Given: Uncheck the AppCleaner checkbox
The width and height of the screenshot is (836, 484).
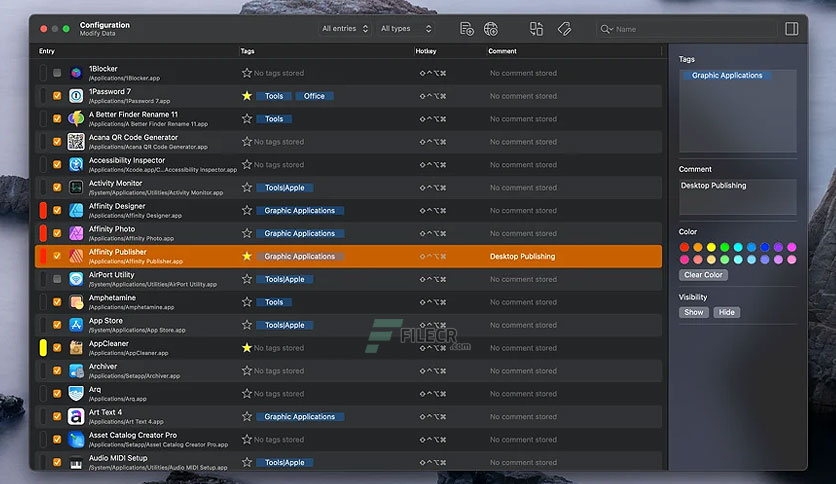Looking at the screenshot, I should pyautogui.click(x=57, y=348).
